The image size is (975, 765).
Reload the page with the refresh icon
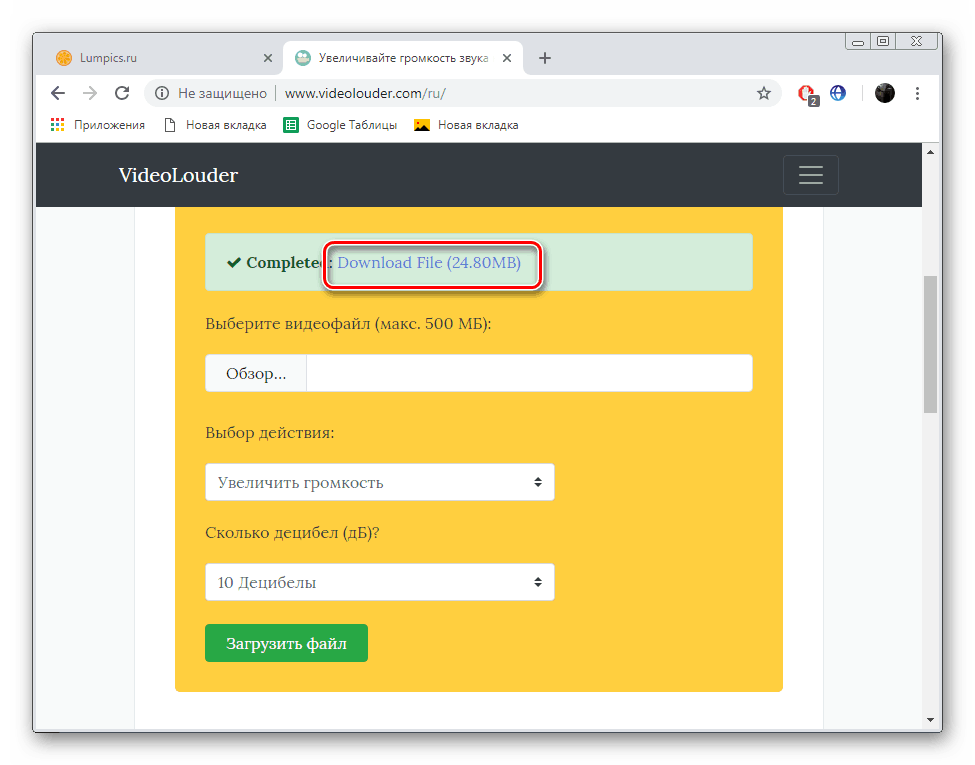point(122,93)
